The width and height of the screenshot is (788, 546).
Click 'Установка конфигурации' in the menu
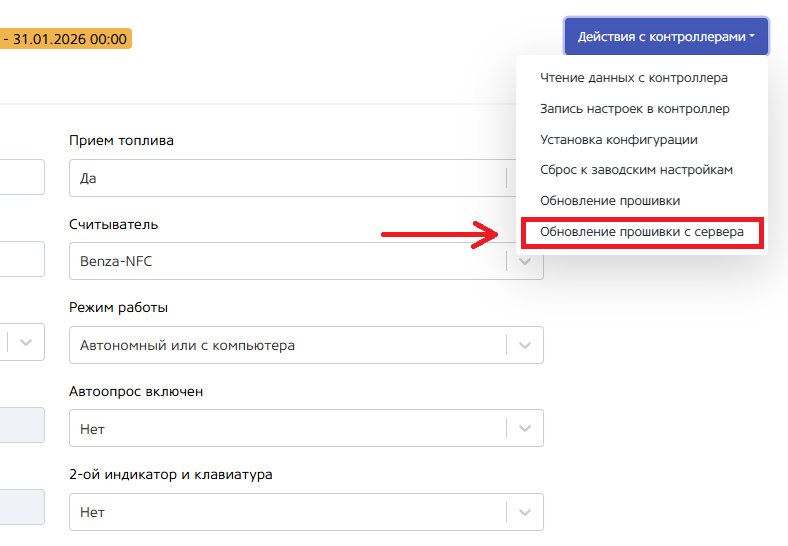pos(619,139)
